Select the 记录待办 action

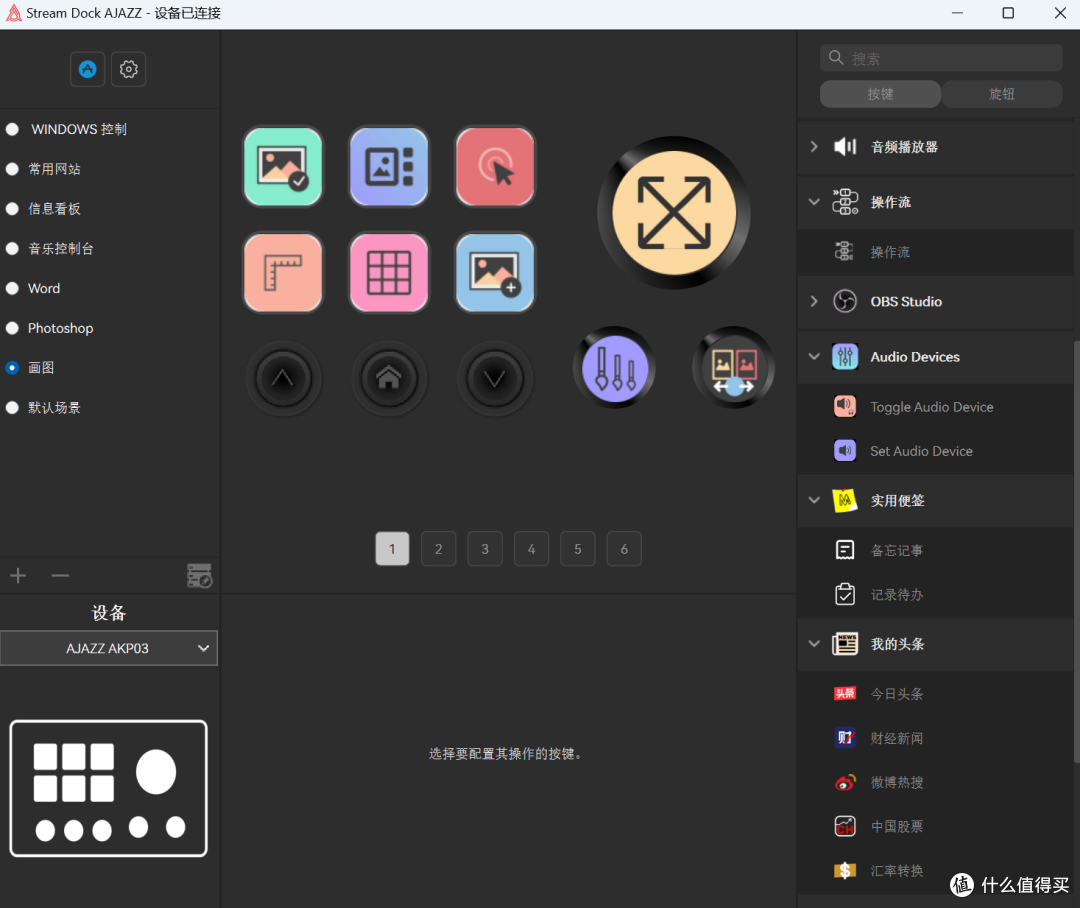(935, 595)
